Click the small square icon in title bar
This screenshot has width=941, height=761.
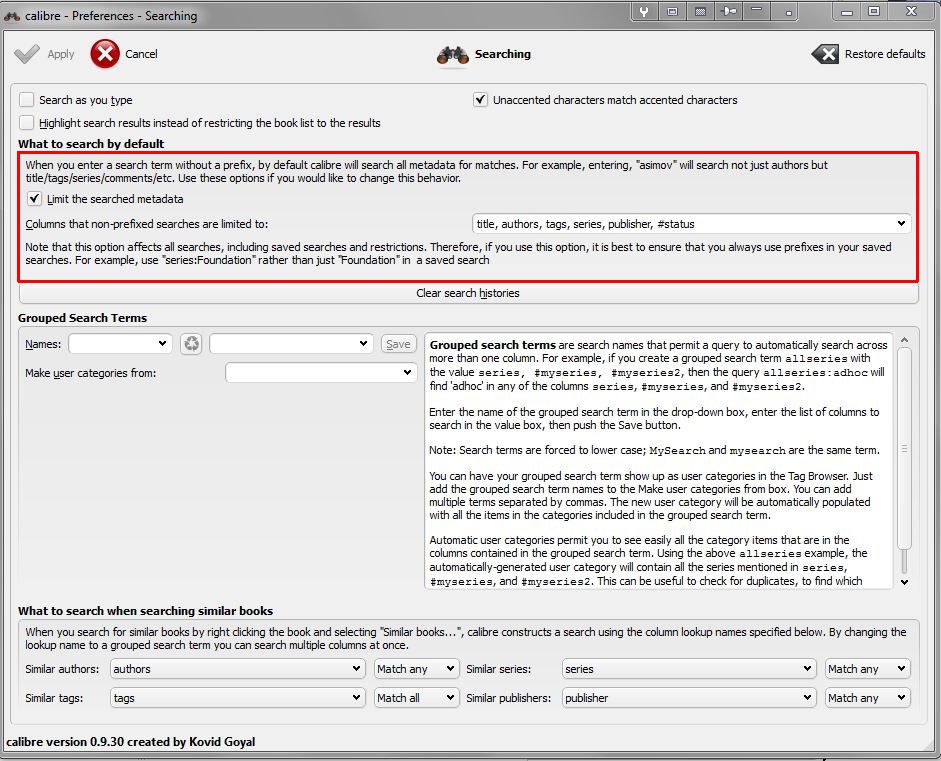coord(789,13)
